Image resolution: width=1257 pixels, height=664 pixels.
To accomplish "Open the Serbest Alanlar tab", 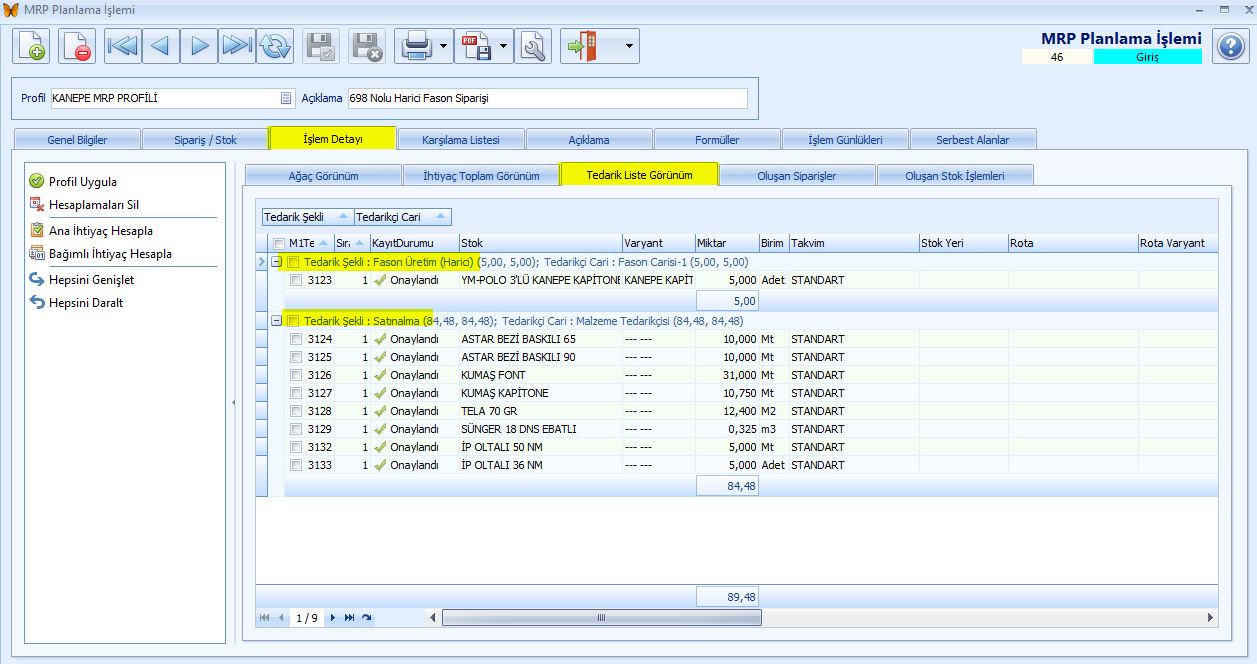I will [973, 139].
